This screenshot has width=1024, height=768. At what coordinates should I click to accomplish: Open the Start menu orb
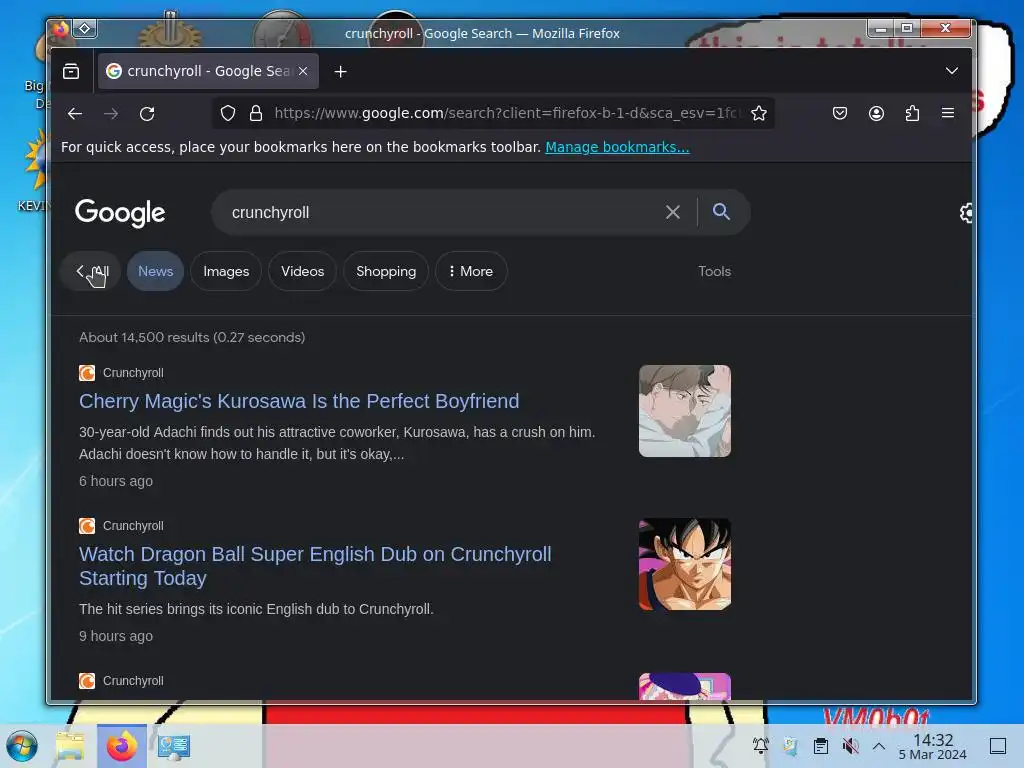[x=22, y=746]
